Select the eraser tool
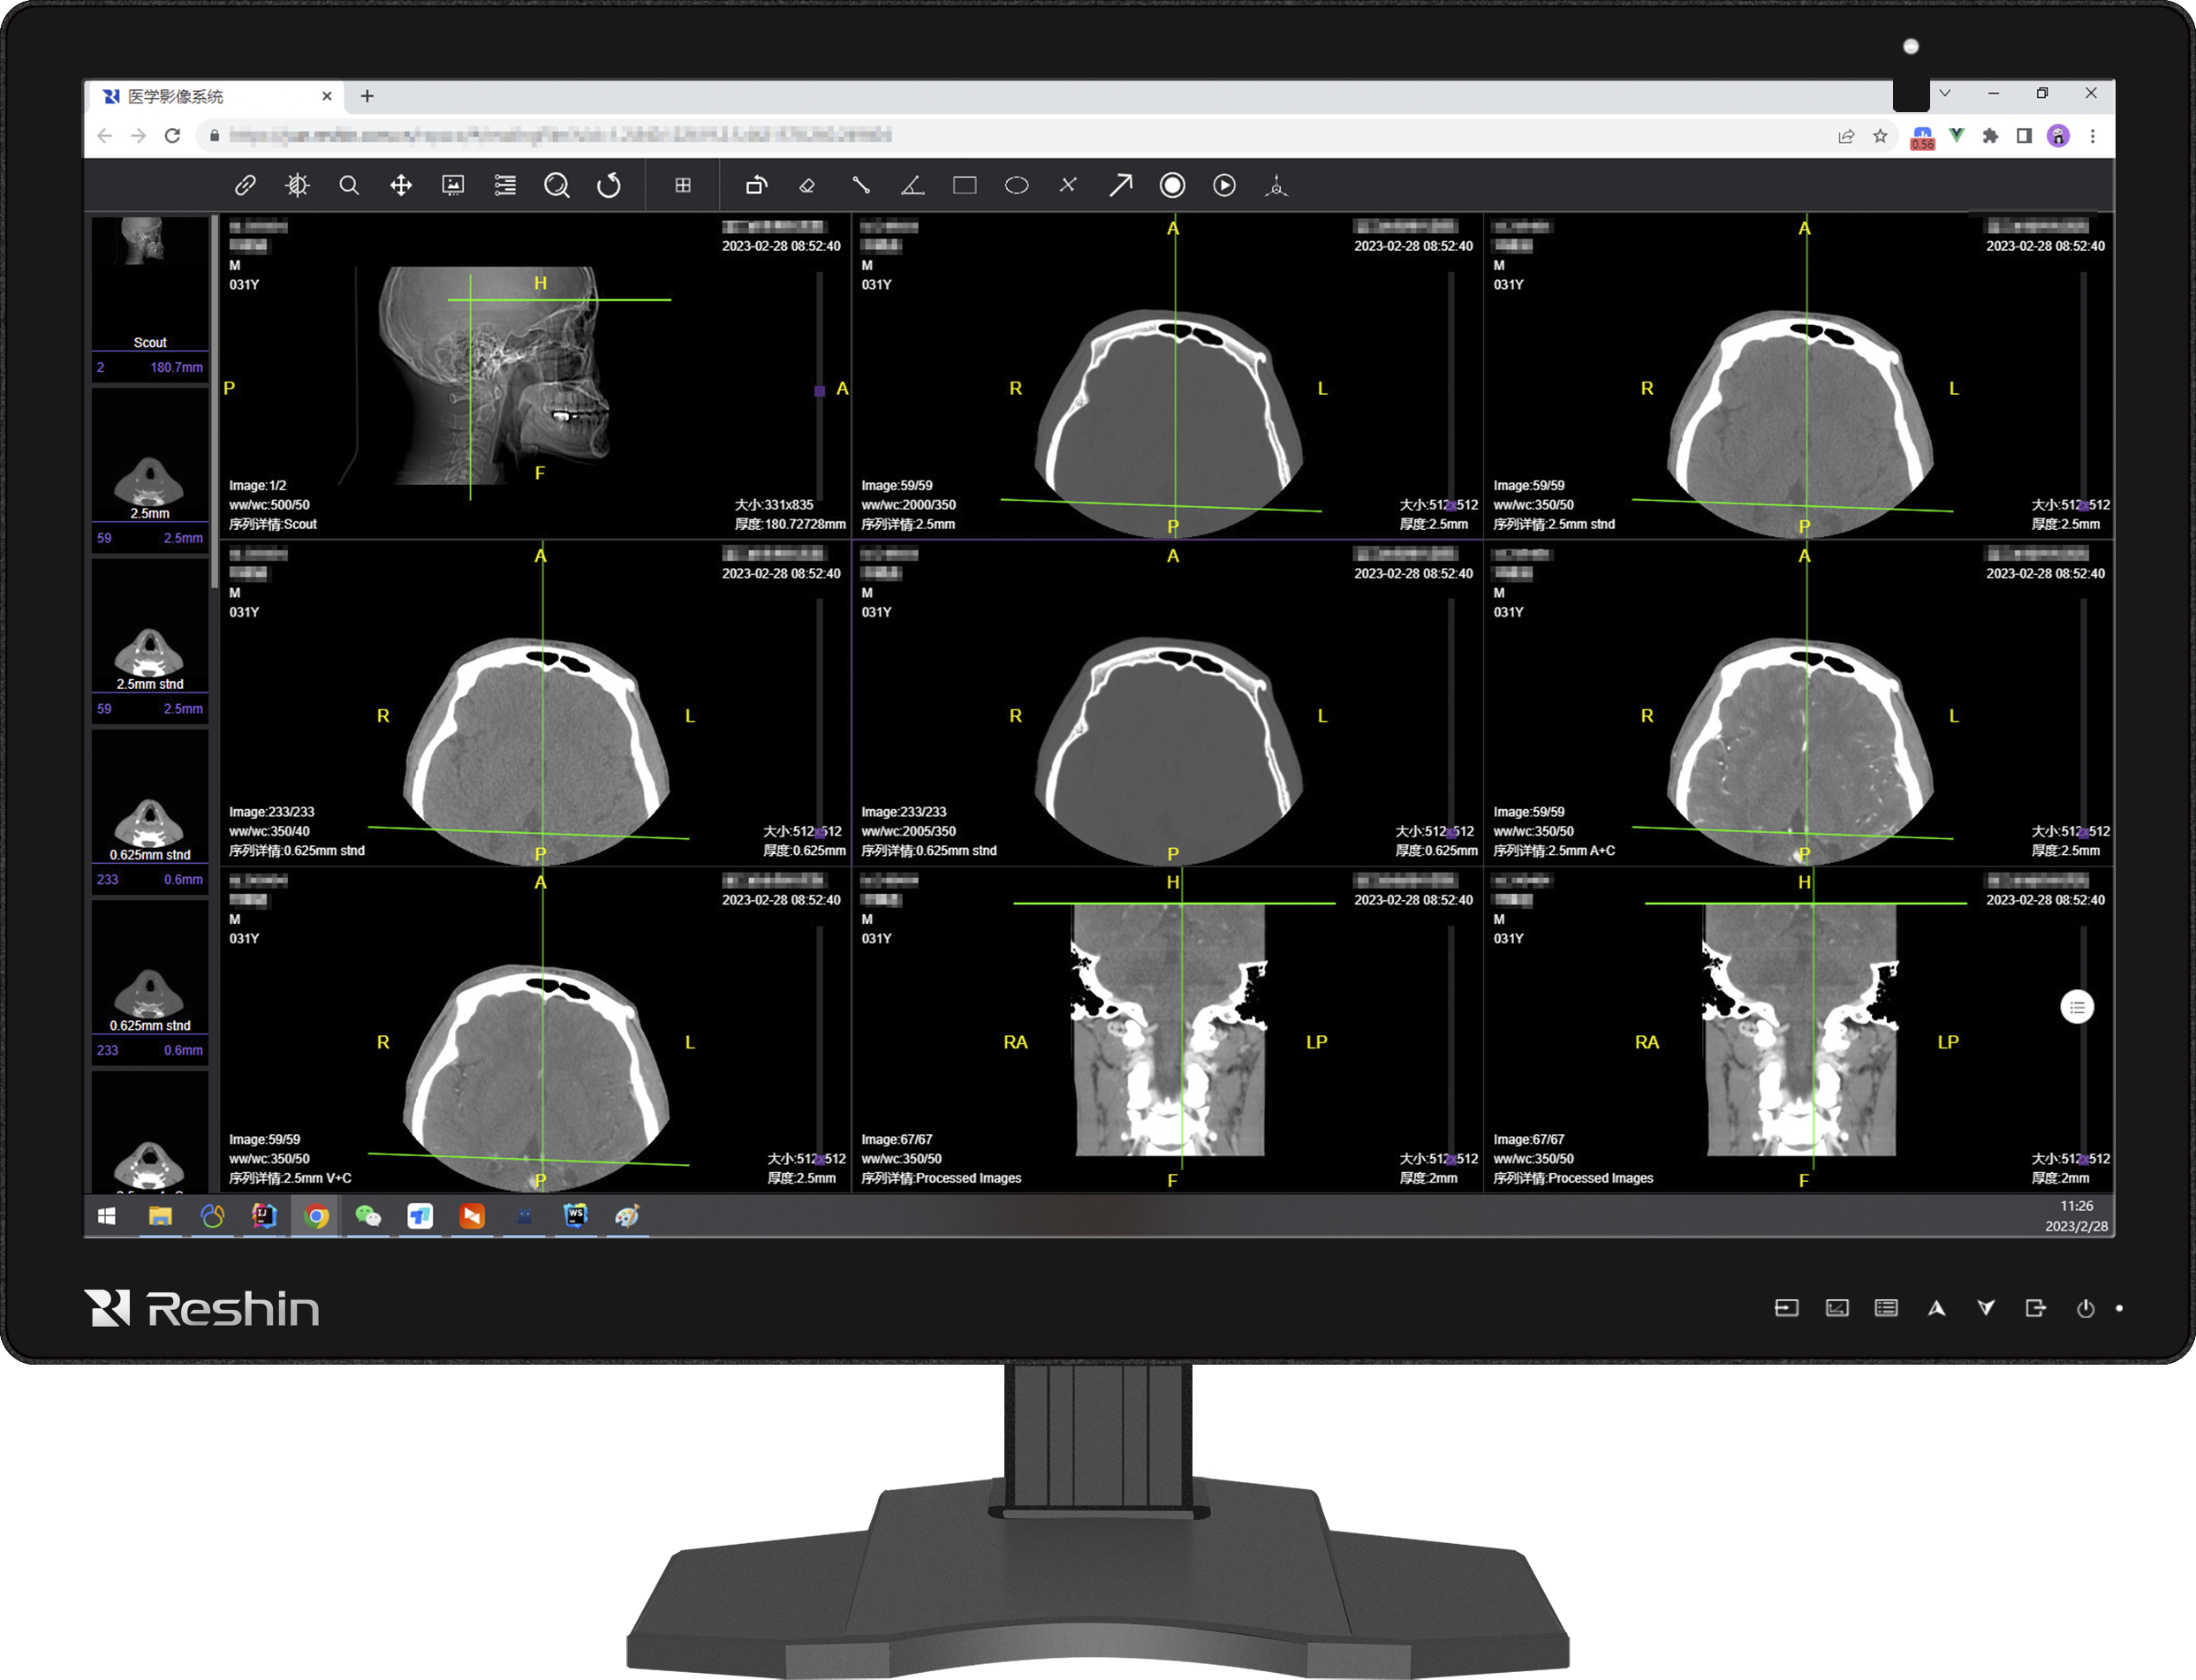Image resolution: width=2196 pixels, height=1680 pixels. (x=808, y=185)
